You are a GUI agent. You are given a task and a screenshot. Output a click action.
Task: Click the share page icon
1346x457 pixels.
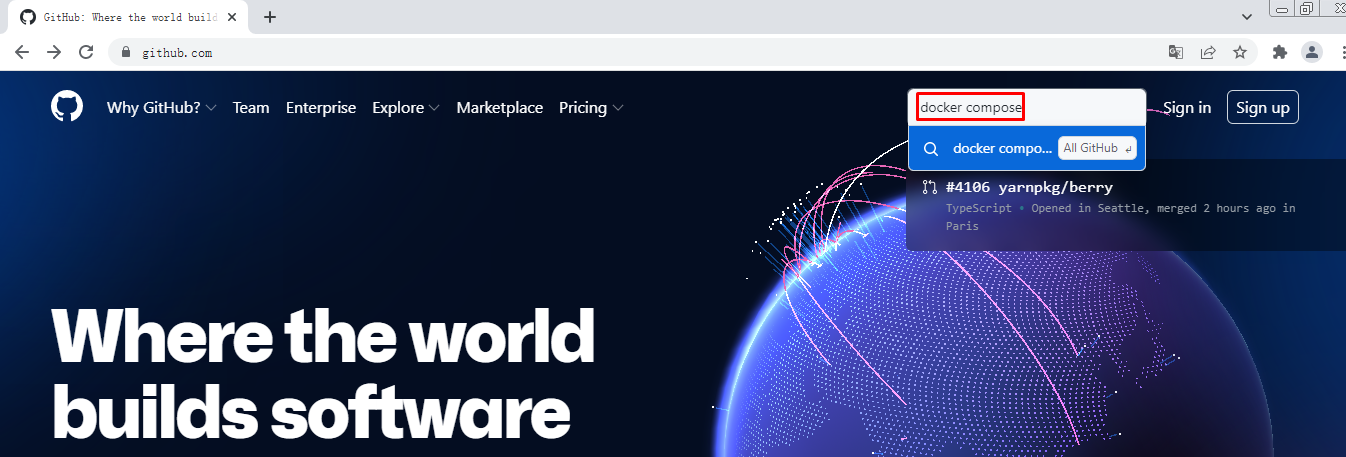click(1208, 53)
